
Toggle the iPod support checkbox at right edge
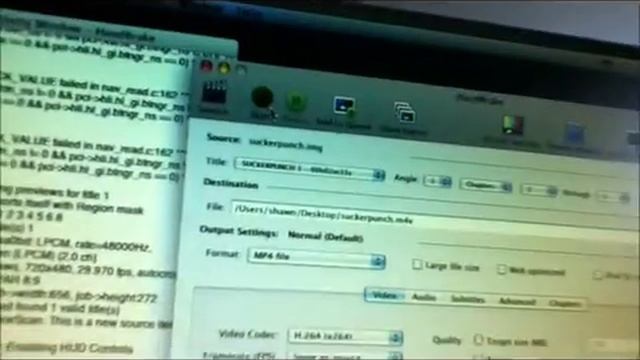598,276
